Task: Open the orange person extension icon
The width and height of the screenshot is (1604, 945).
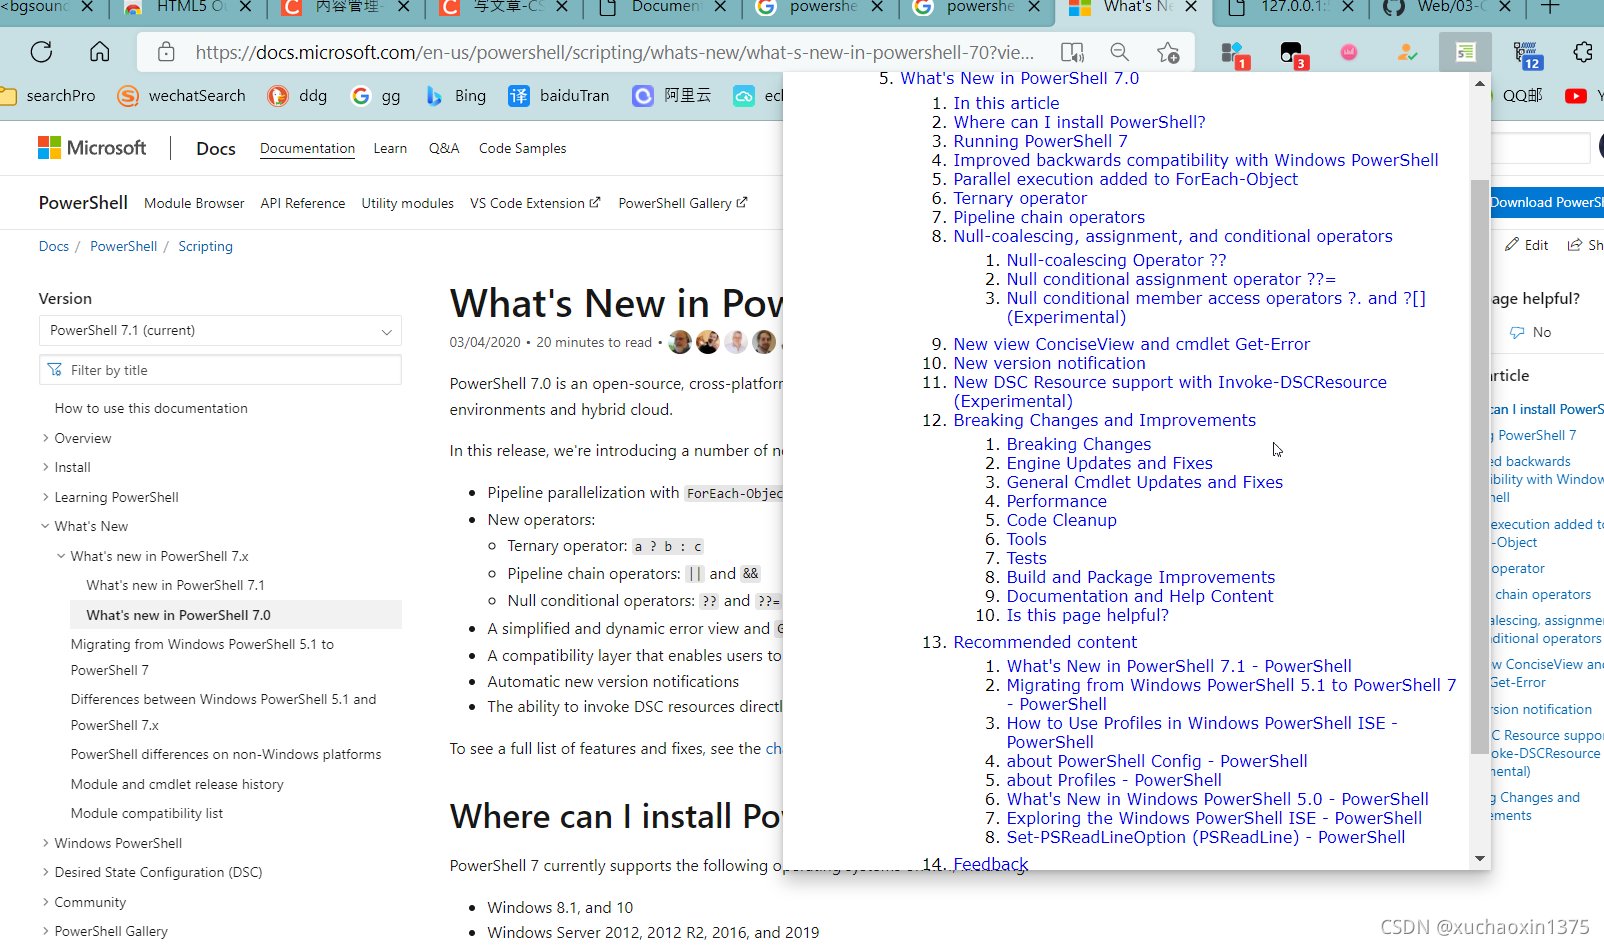Action: (1407, 52)
